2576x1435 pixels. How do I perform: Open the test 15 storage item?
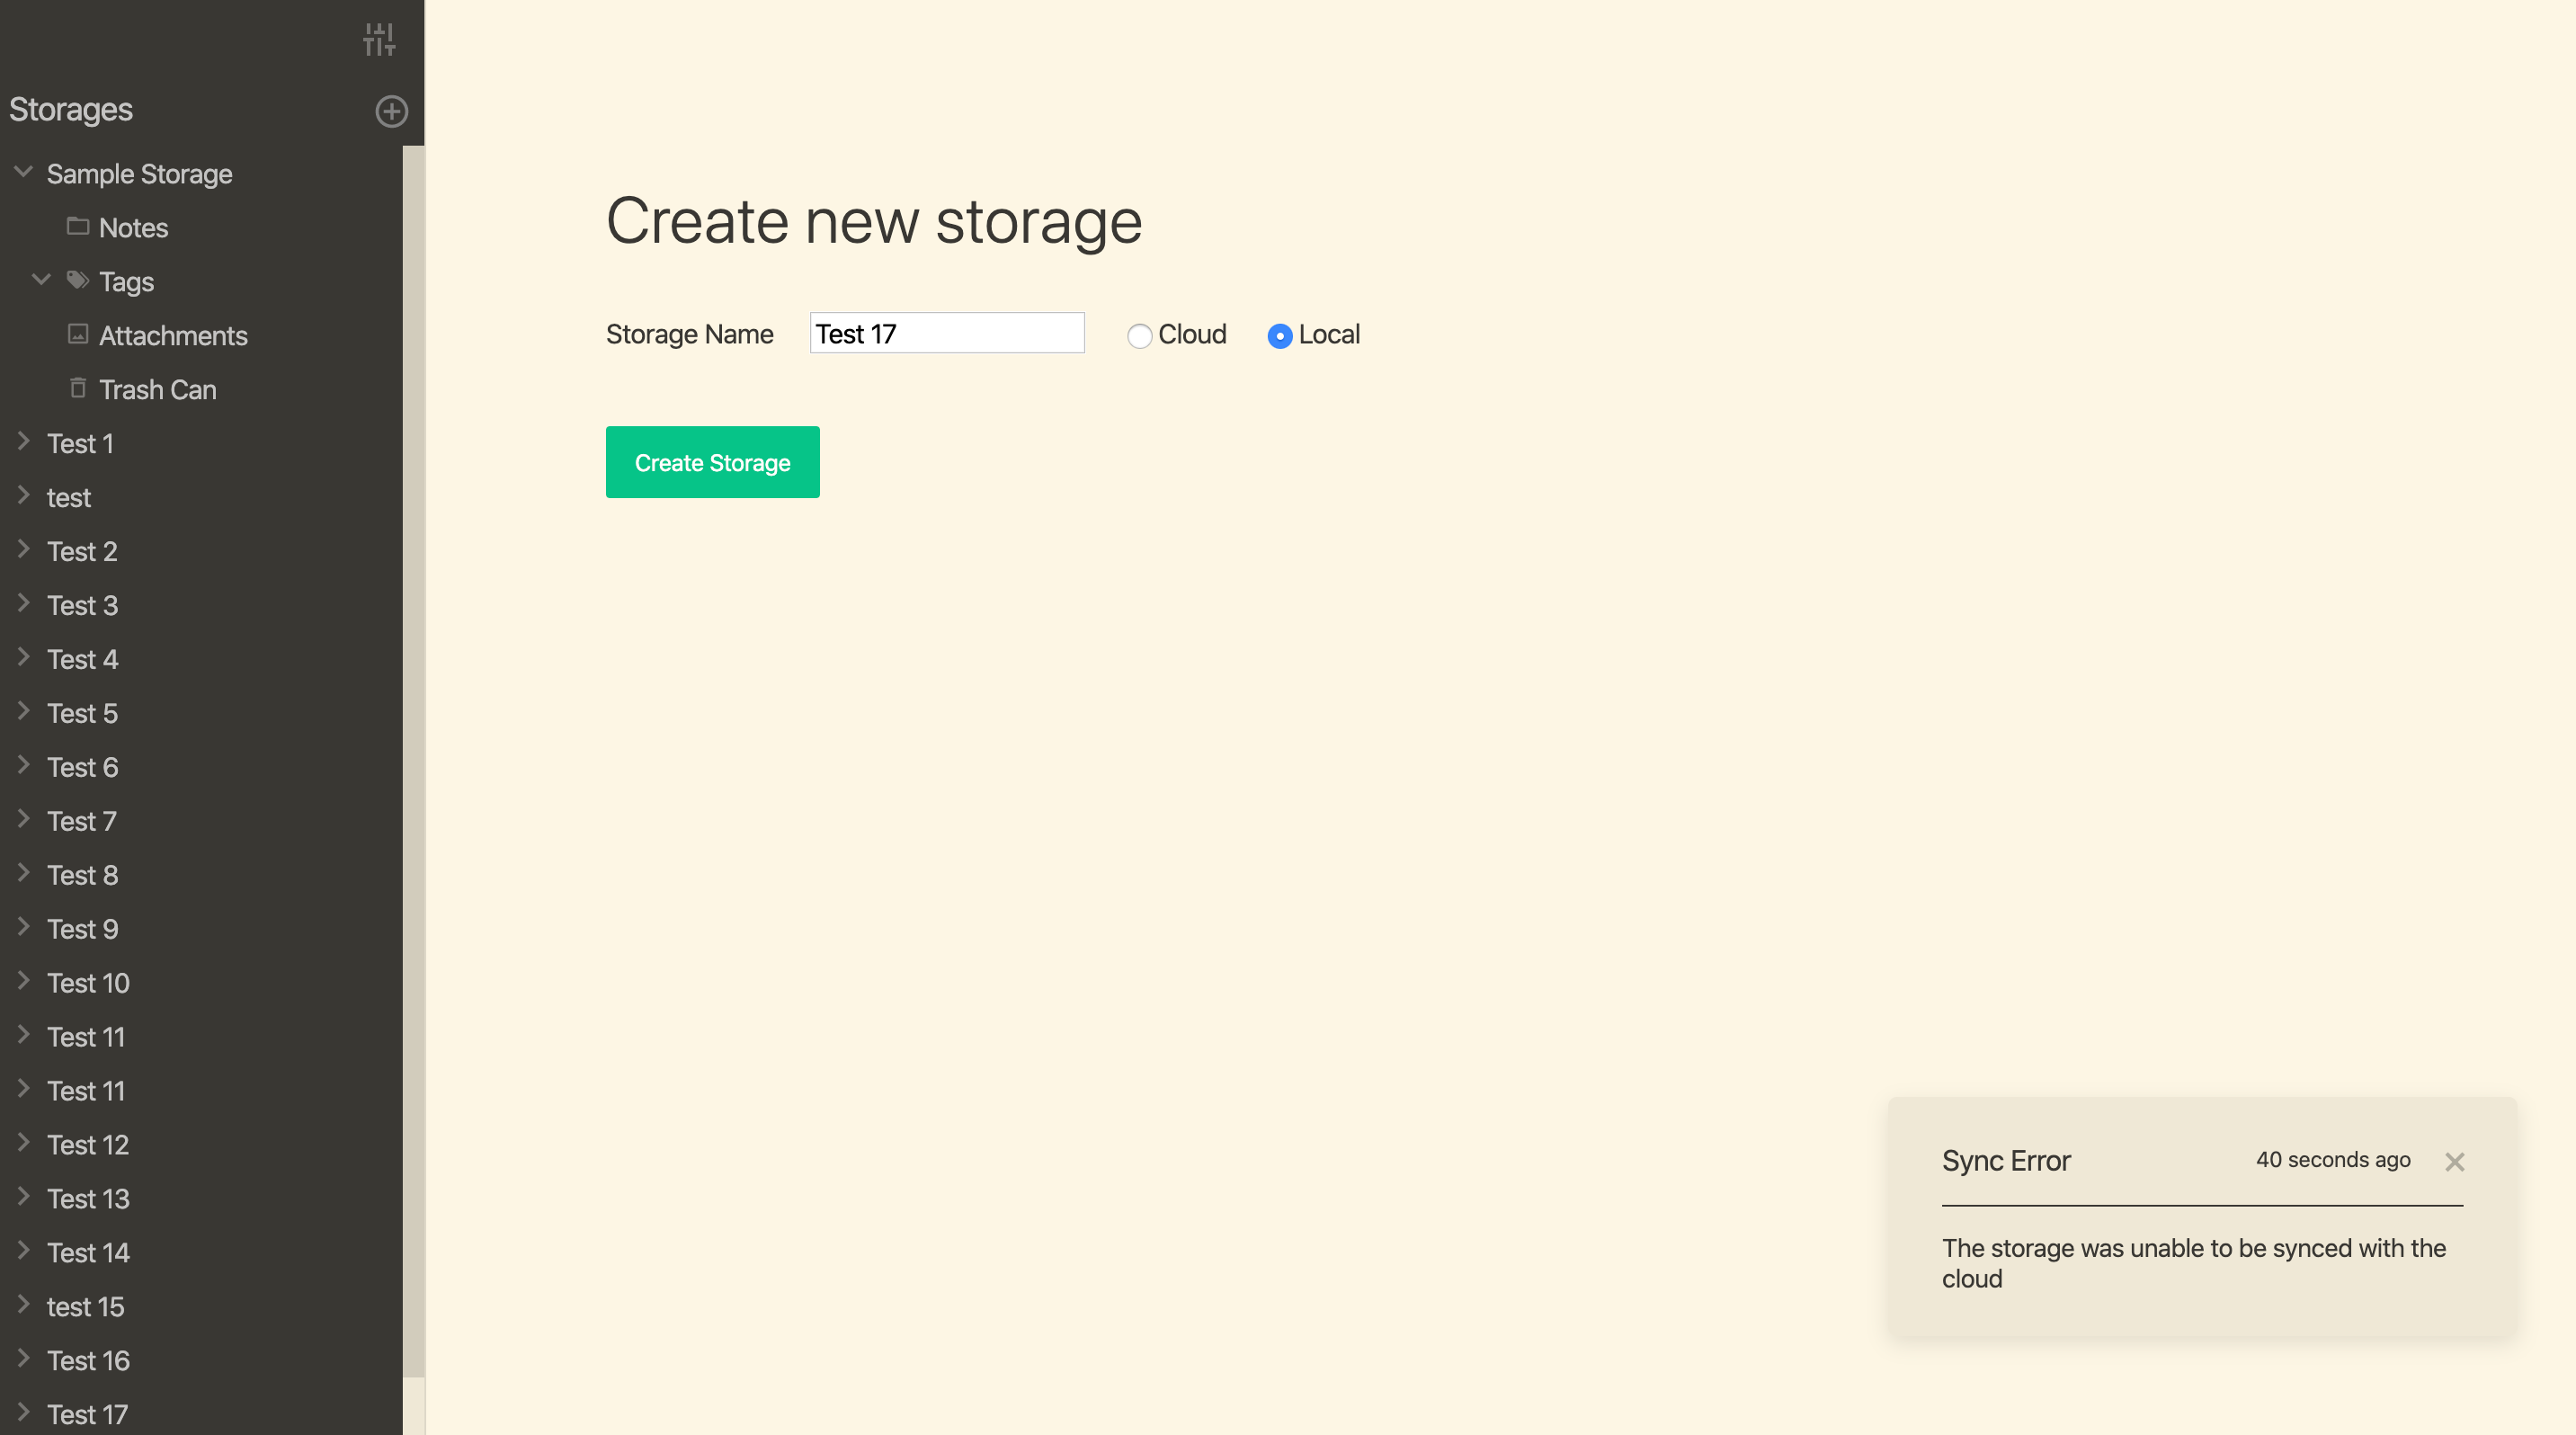(85, 1307)
